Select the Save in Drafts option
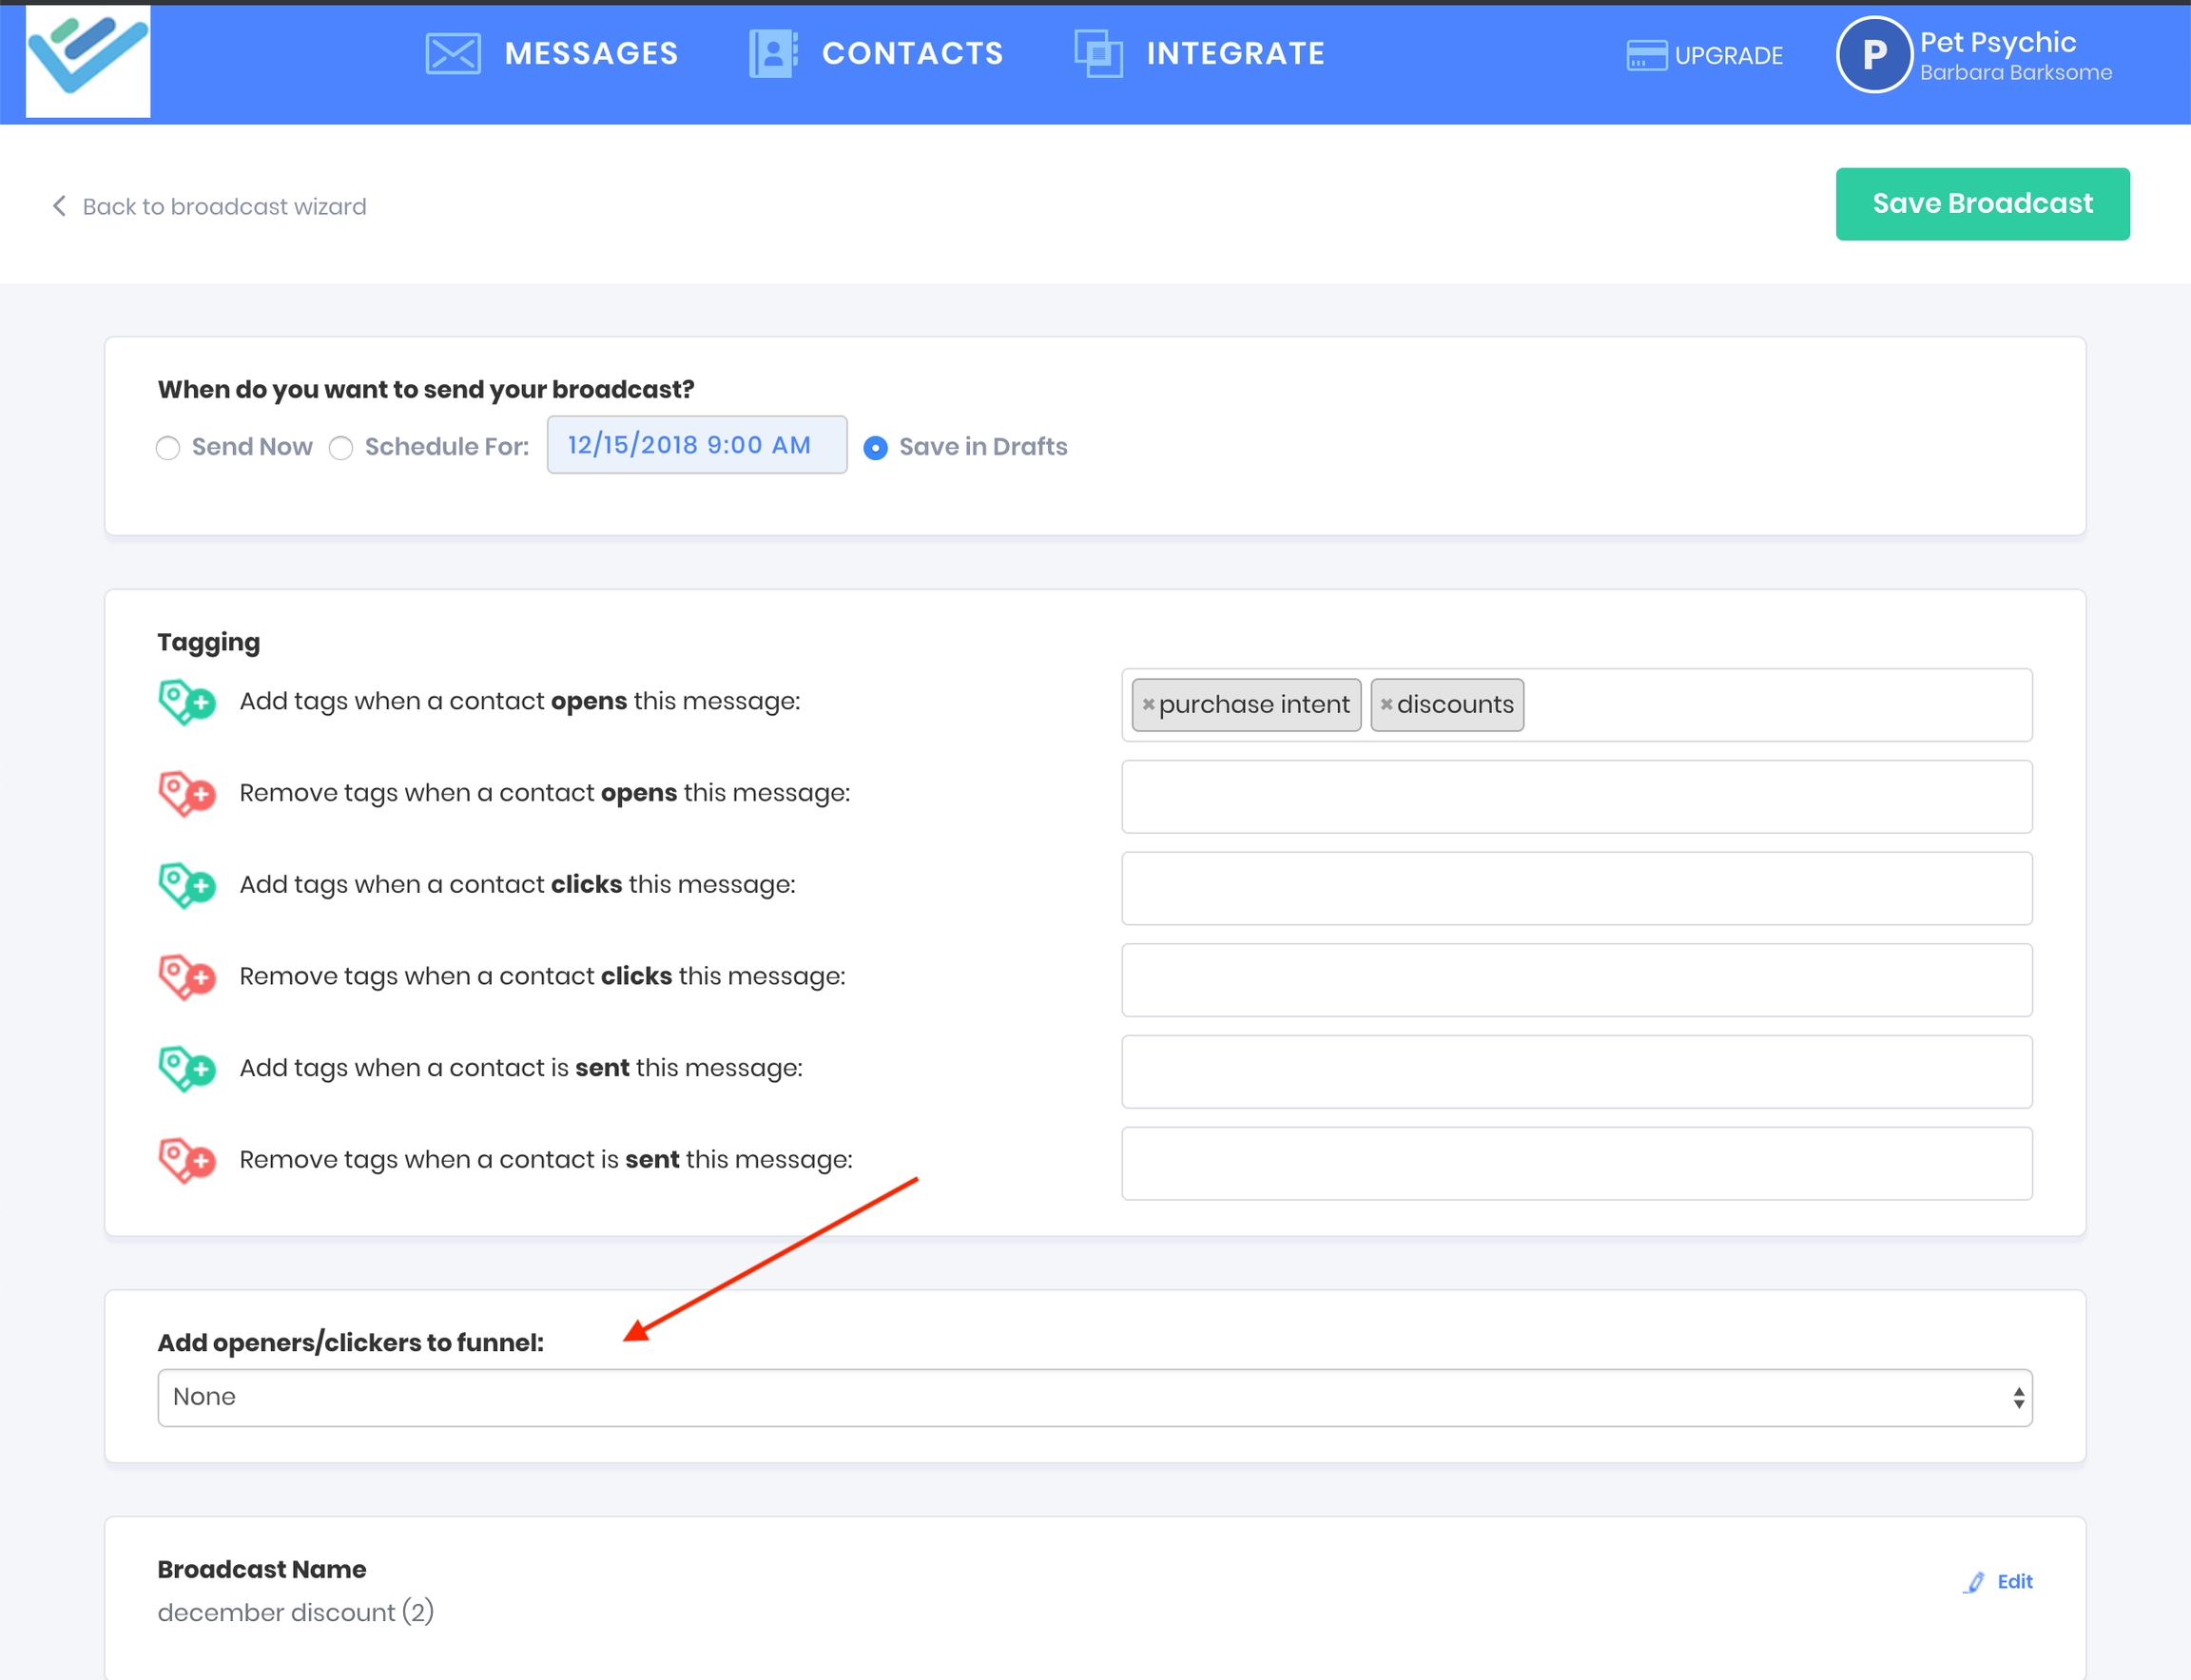 coord(875,448)
